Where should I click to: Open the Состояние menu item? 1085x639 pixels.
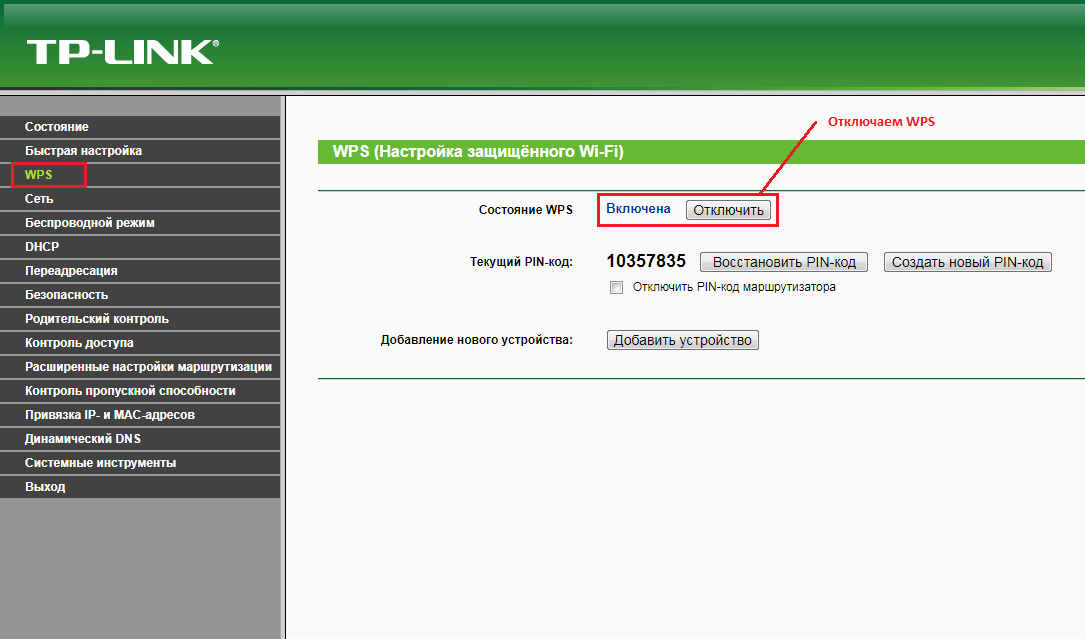pos(57,127)
